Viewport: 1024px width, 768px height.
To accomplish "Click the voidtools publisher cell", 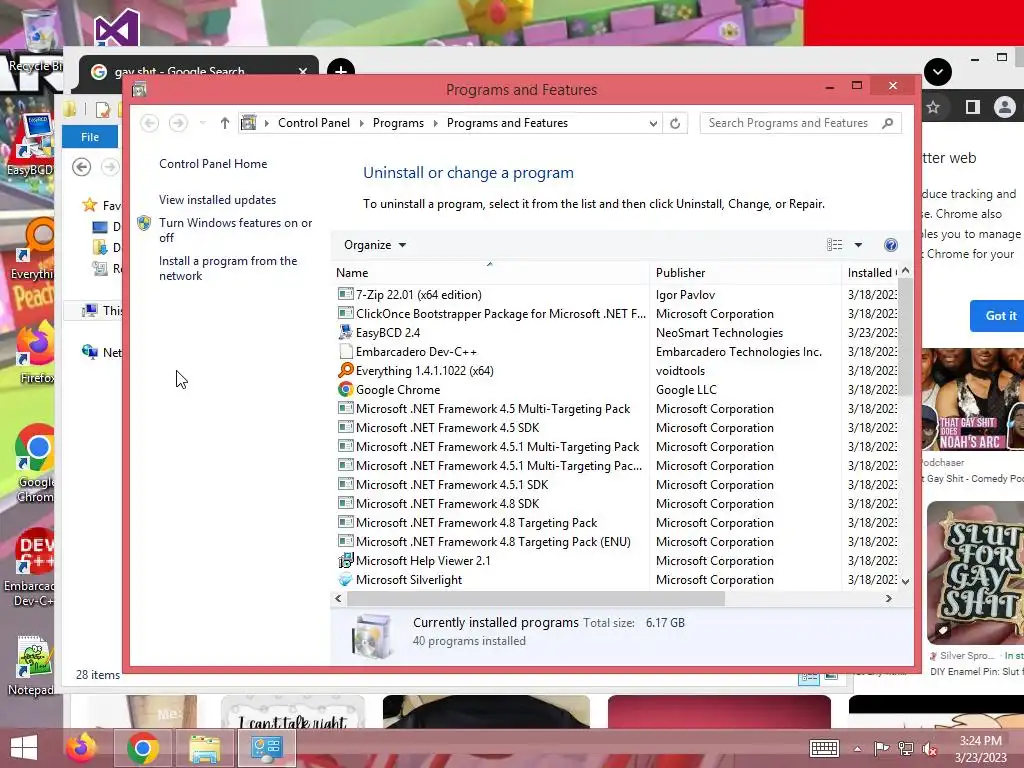I will (x=680, y=370).
